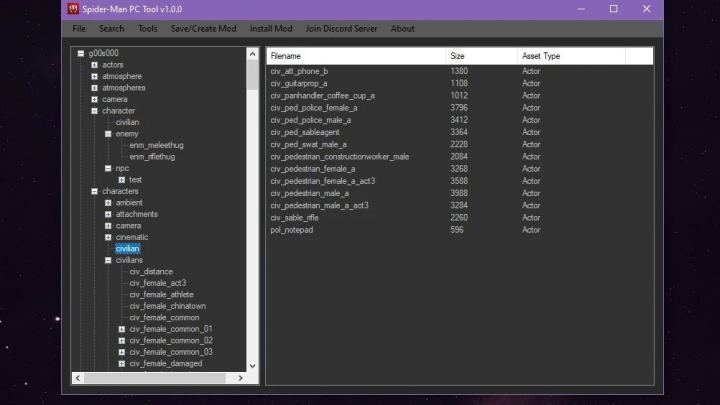The width and height of the screenshot is (720, 405).
Task: Expand civ_female_common_02 node
Action: tap(122, 340)
